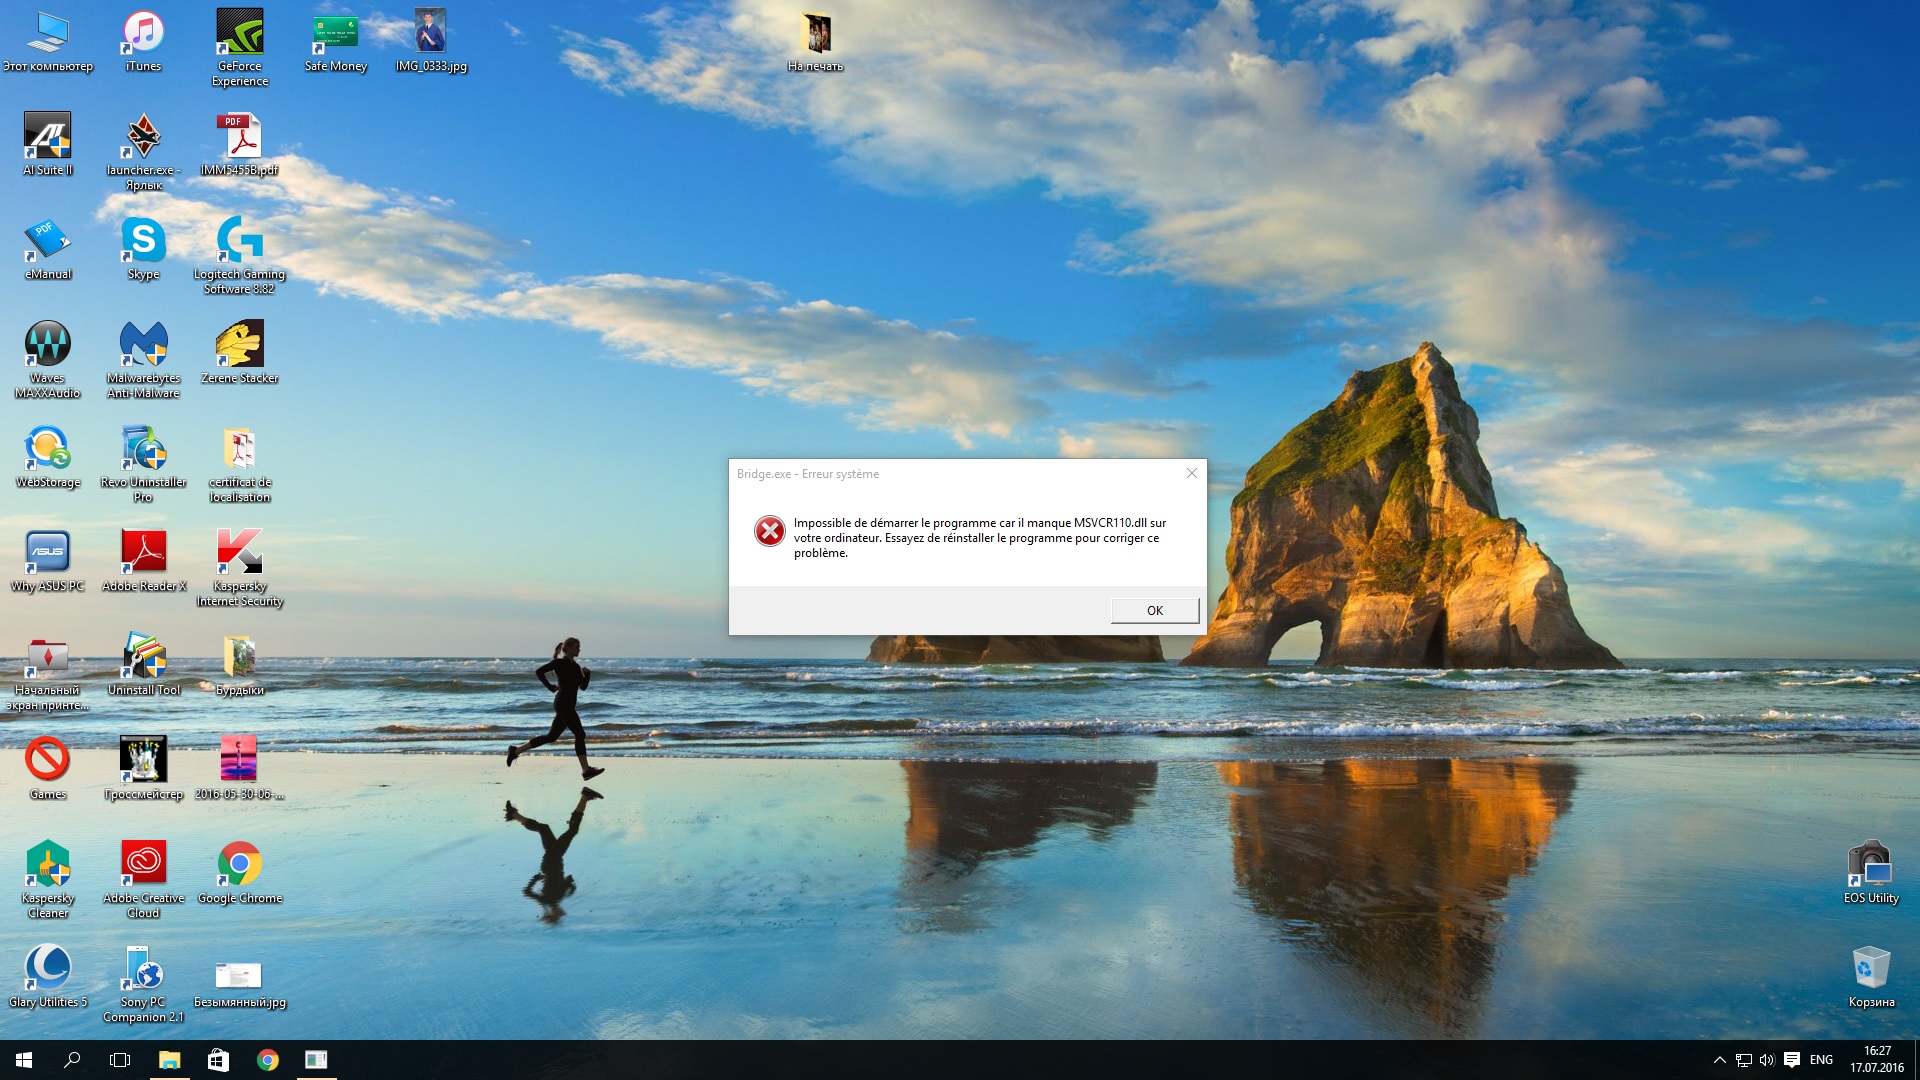1920x1080 pixels.
Task: Open Task View from taskbar
Action: (120, 1060)
